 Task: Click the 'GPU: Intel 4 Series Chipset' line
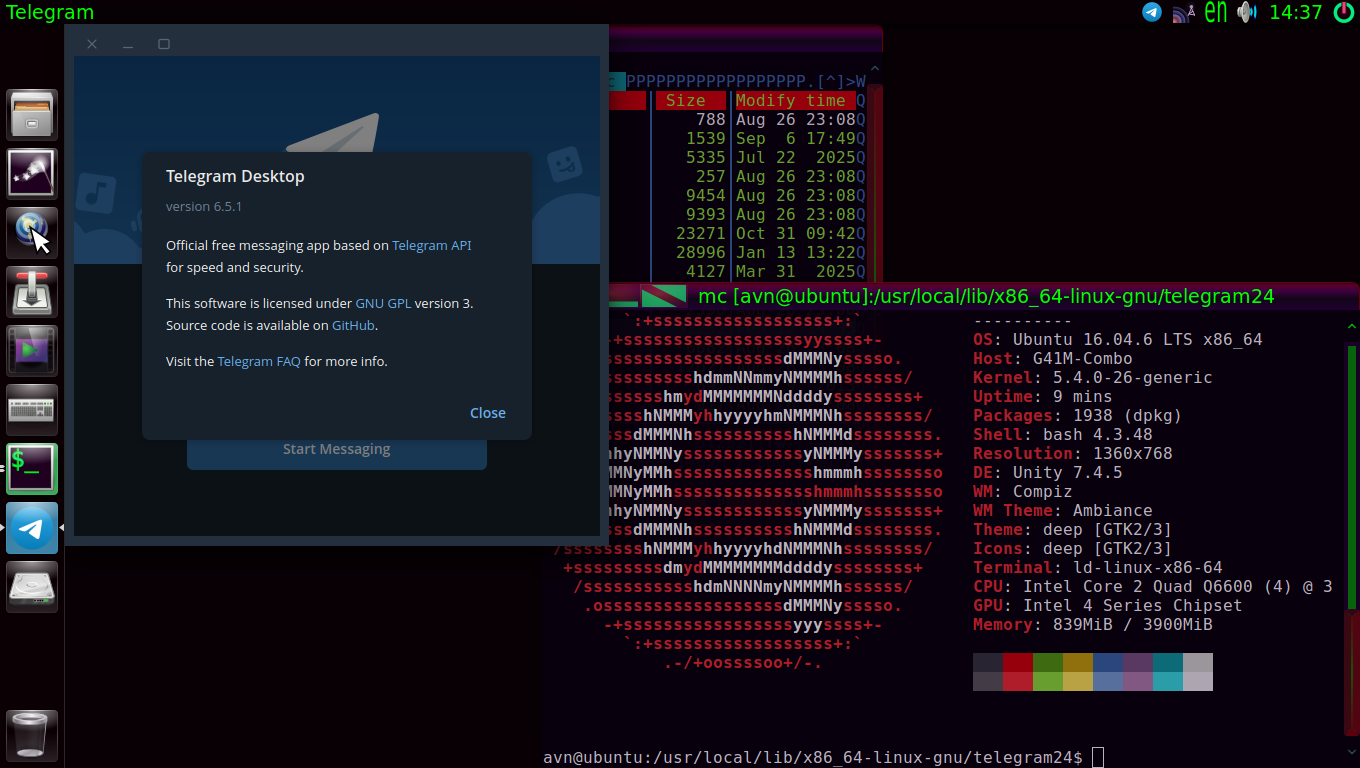[x=1108, y=605]
